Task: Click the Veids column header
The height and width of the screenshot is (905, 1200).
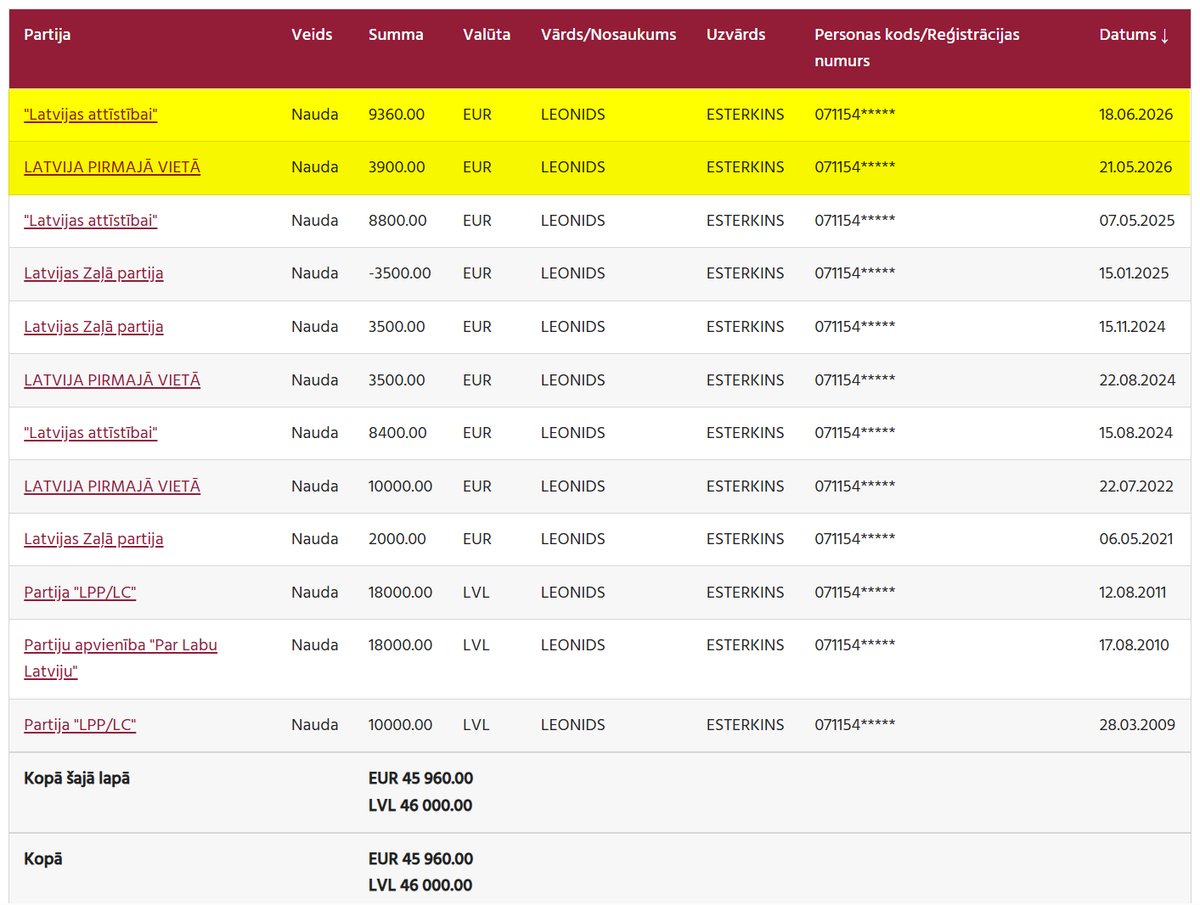Action: coord(312,35)
